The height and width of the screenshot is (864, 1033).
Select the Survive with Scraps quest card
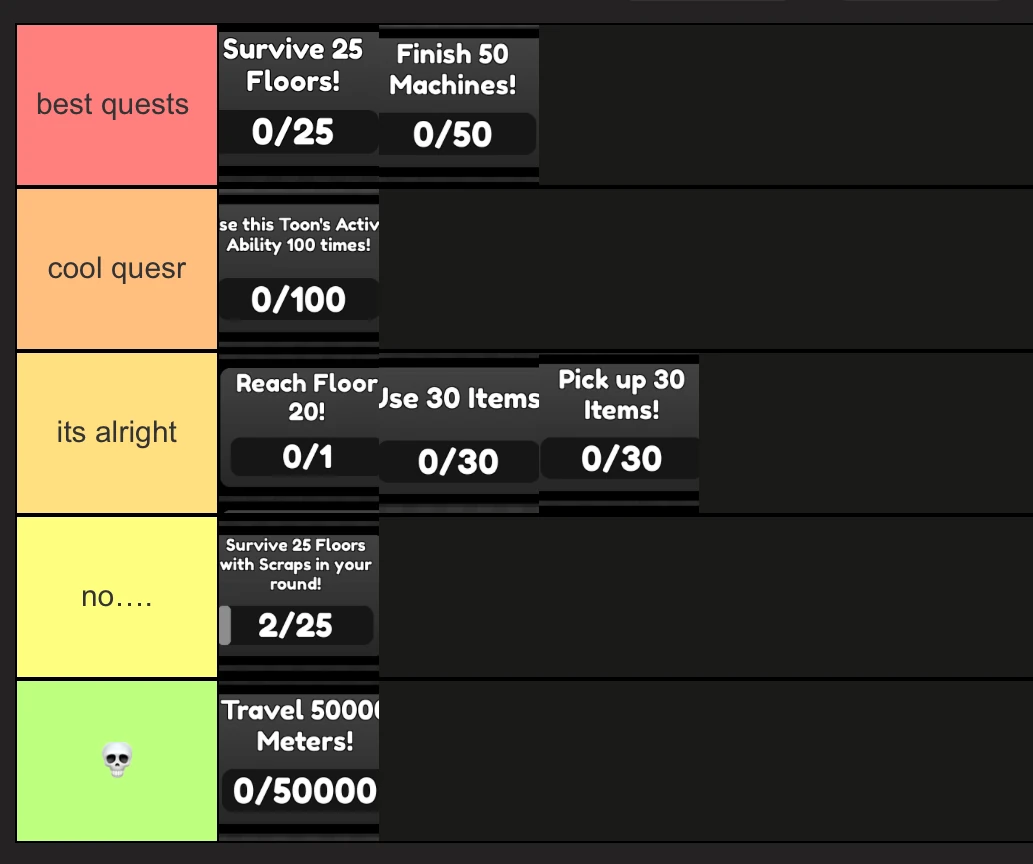tap(298, 590)
